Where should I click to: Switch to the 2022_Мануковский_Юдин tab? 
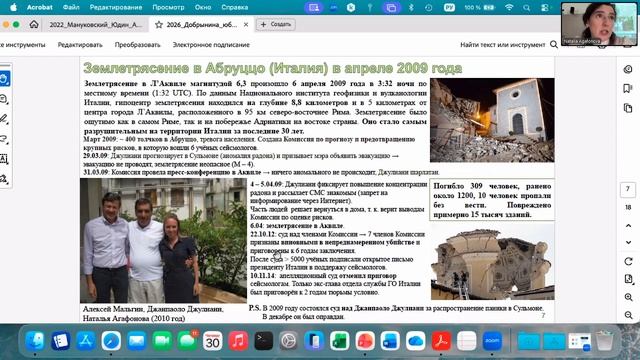pyautogui.click(x=96, y=24)
